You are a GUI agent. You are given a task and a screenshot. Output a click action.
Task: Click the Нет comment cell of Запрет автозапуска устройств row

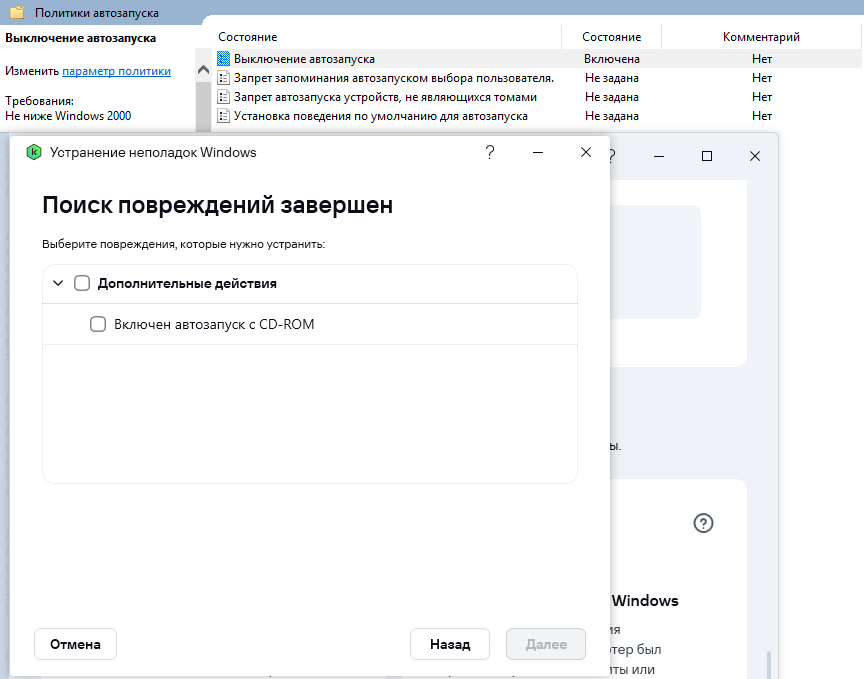click(762, 97)
